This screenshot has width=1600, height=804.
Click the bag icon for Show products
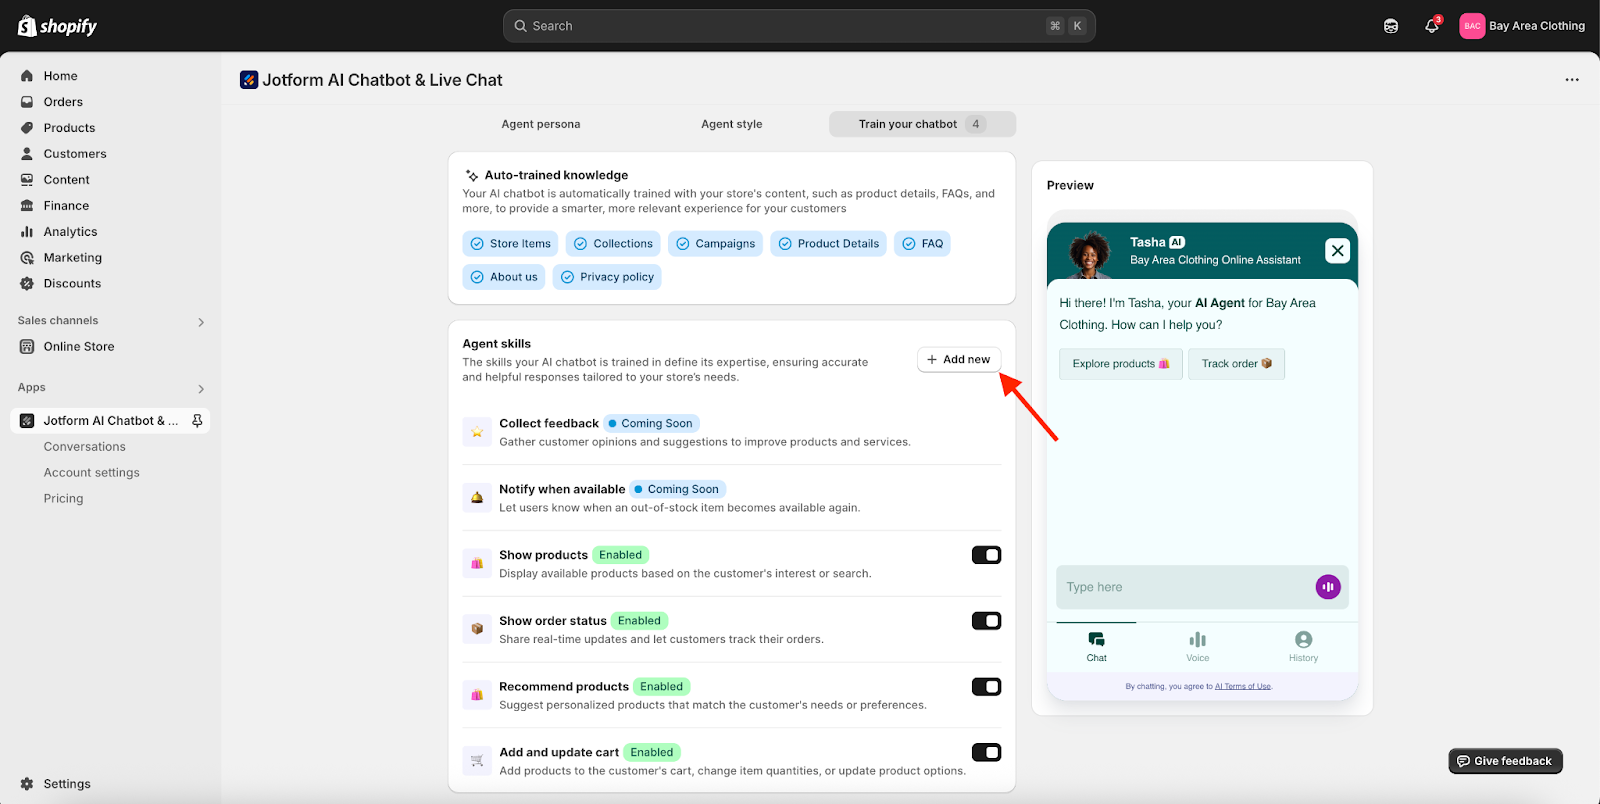(x=477, y=564)
